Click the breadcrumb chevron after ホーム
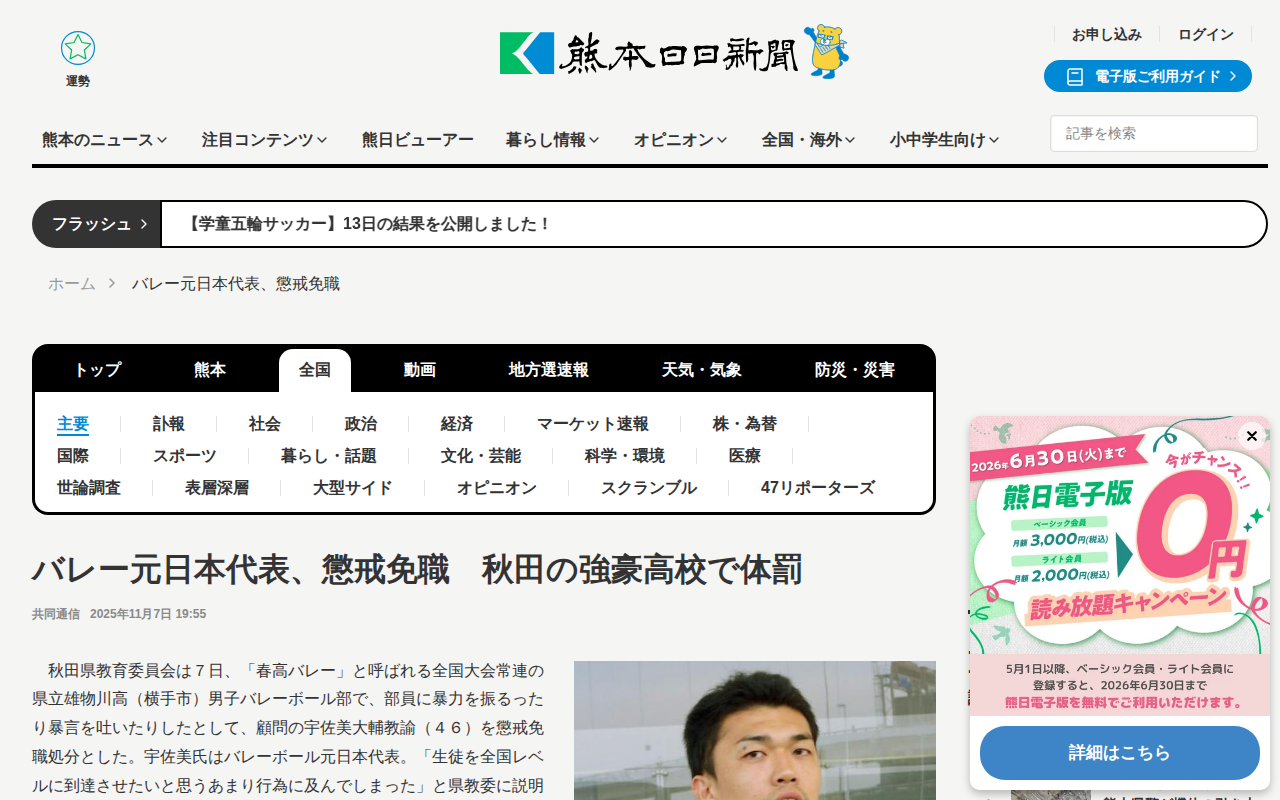This screenshot has width=1280, height=800. tap(112, 284)
